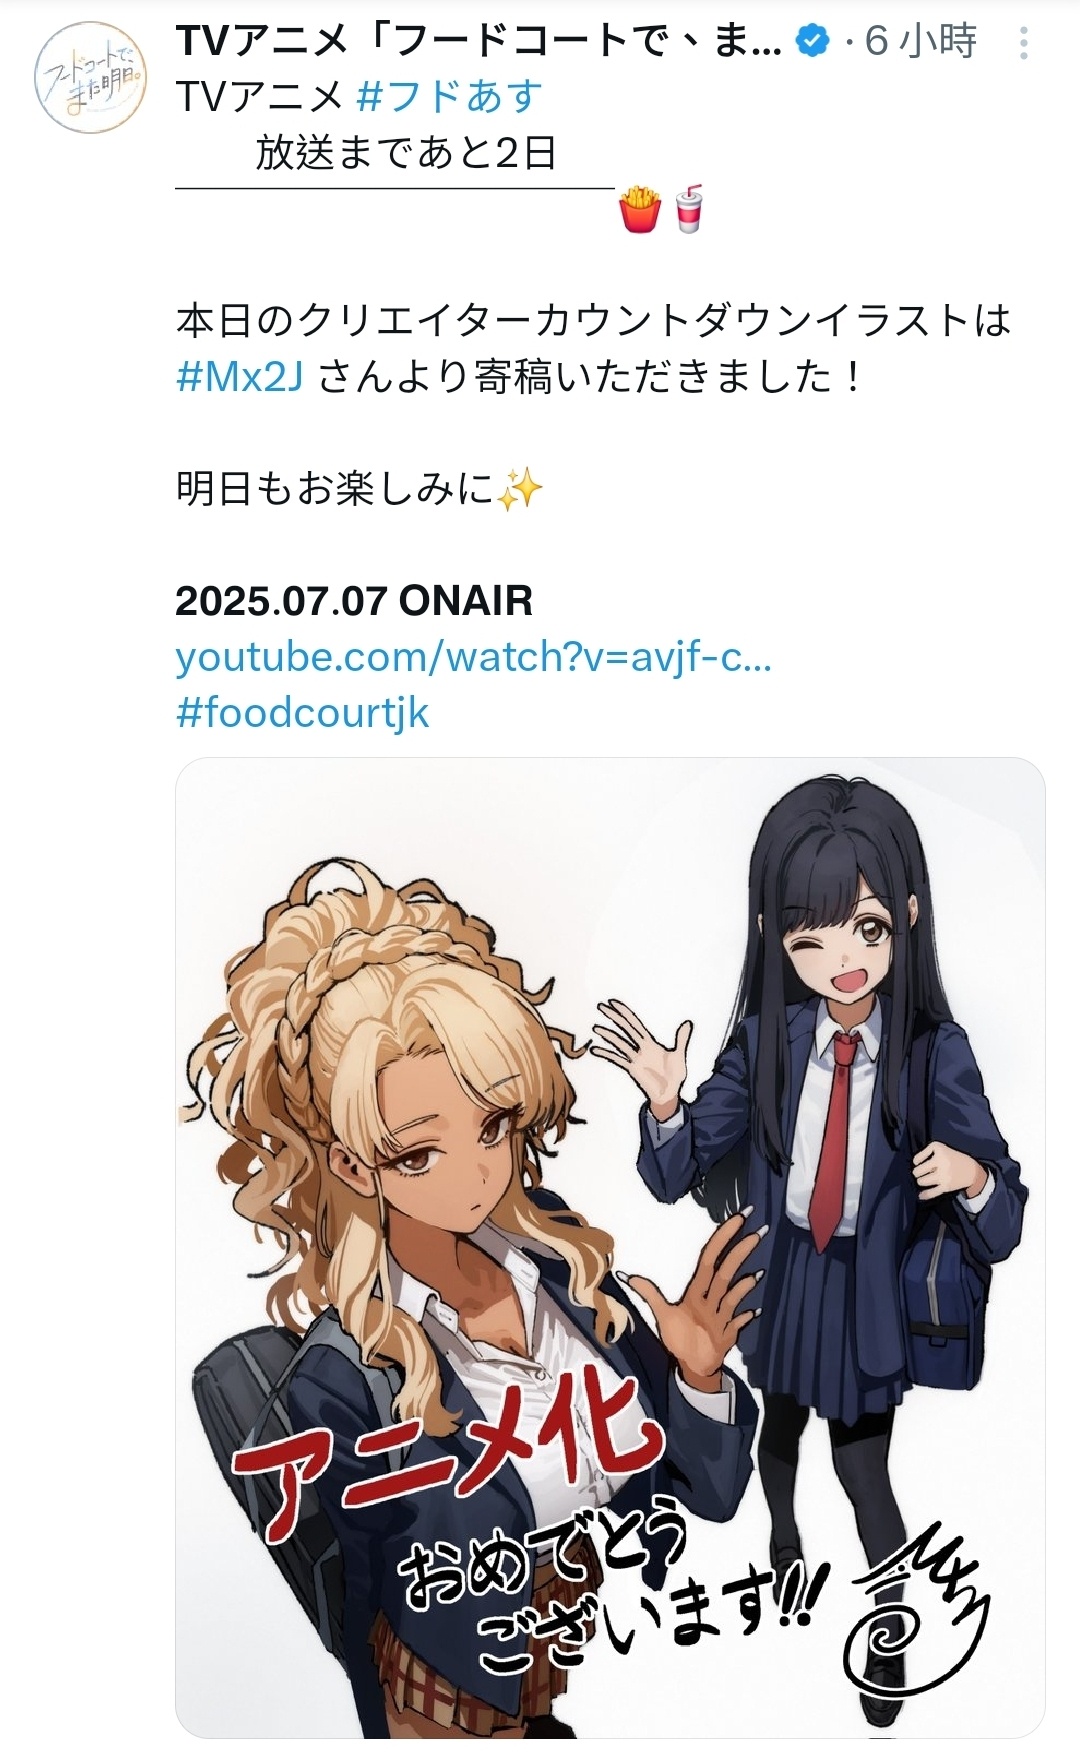Viewport: 1080px width, 1757px height.
Task: Click the account name TVアニメ「フードコートで、ま…
Action: (x=479, y=41)
